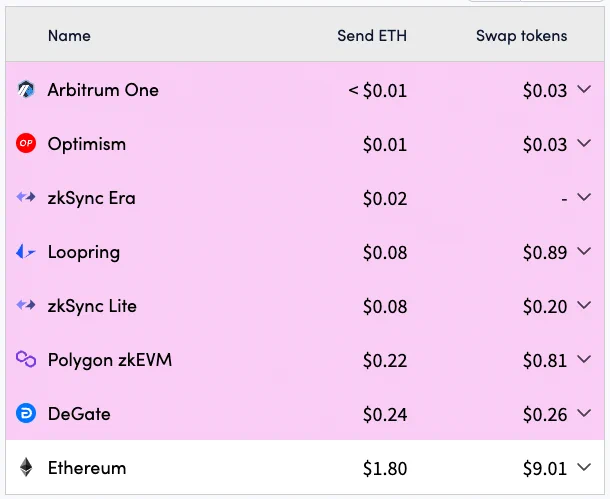Click the zkSync Lite arrows icon
Viewport: 610px width, 499px height.
[x=26, y=305]
